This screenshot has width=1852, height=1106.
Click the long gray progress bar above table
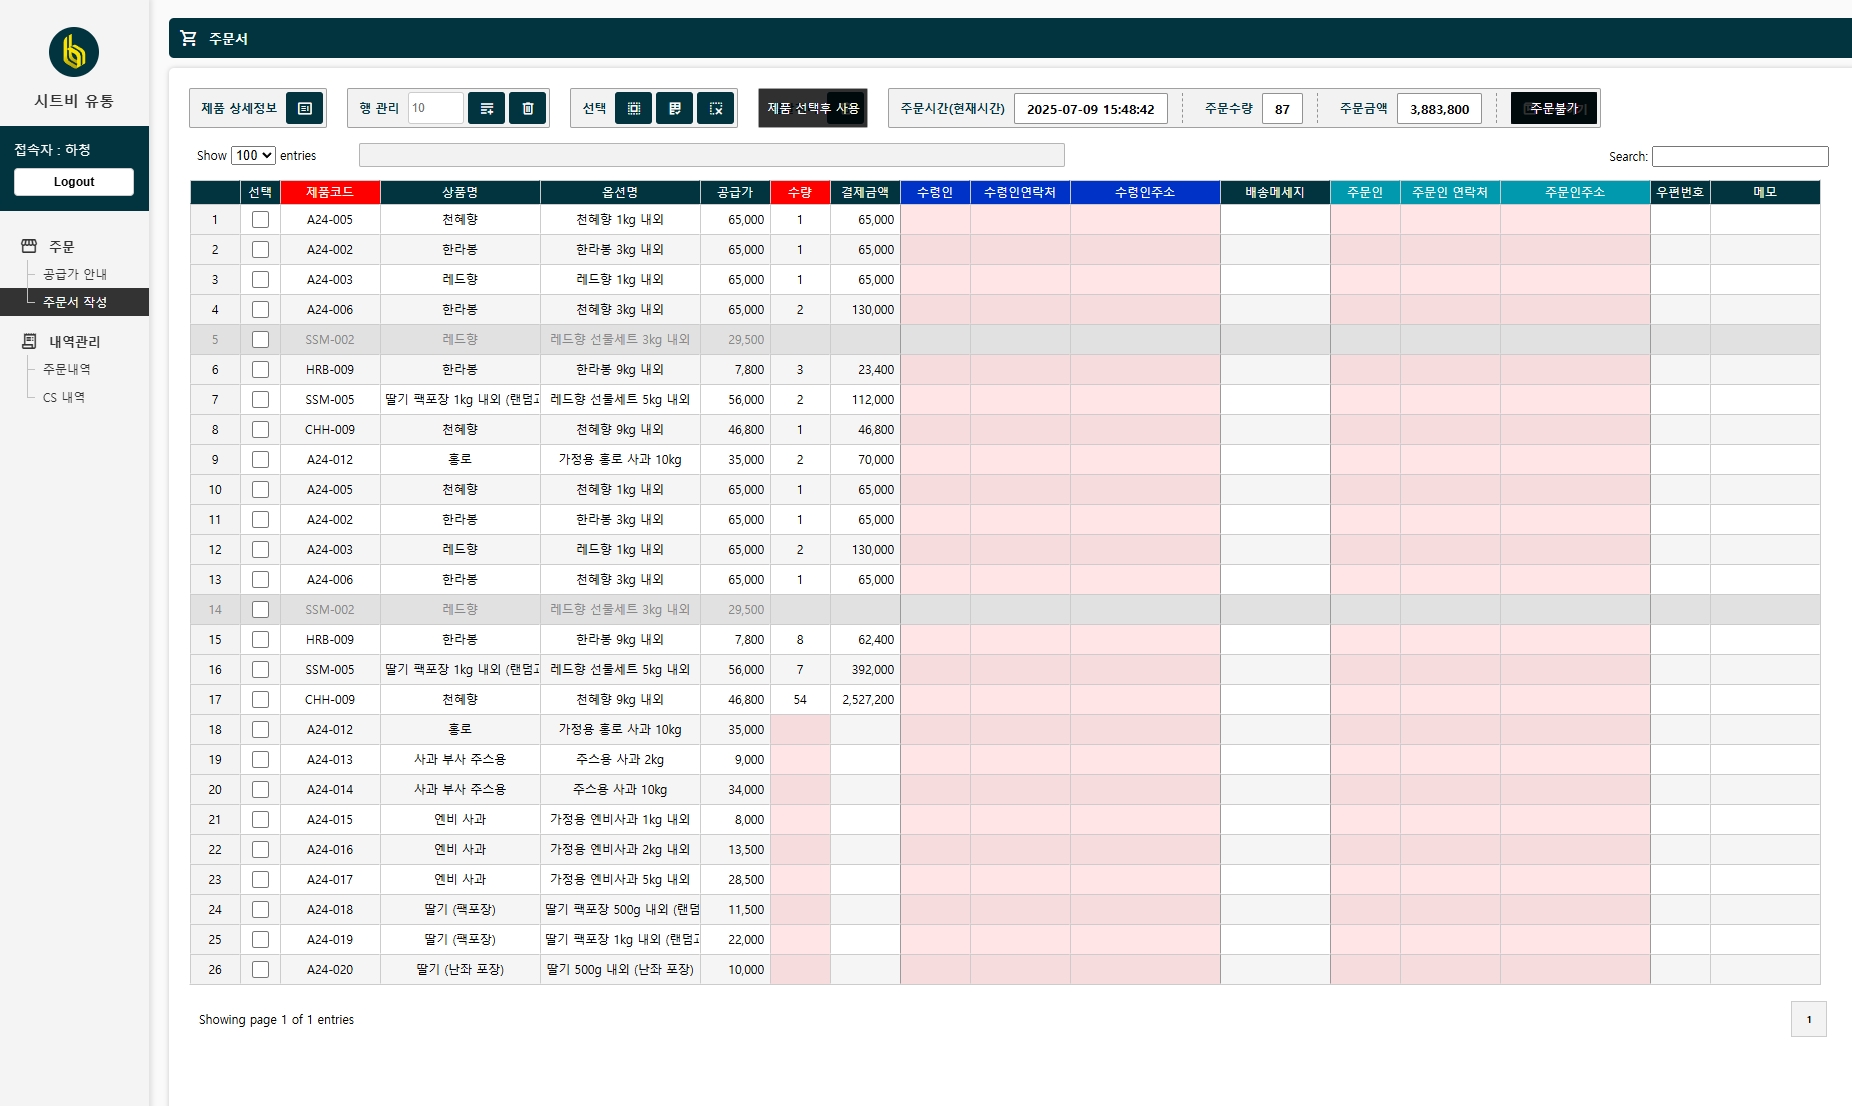coord(711,155)
